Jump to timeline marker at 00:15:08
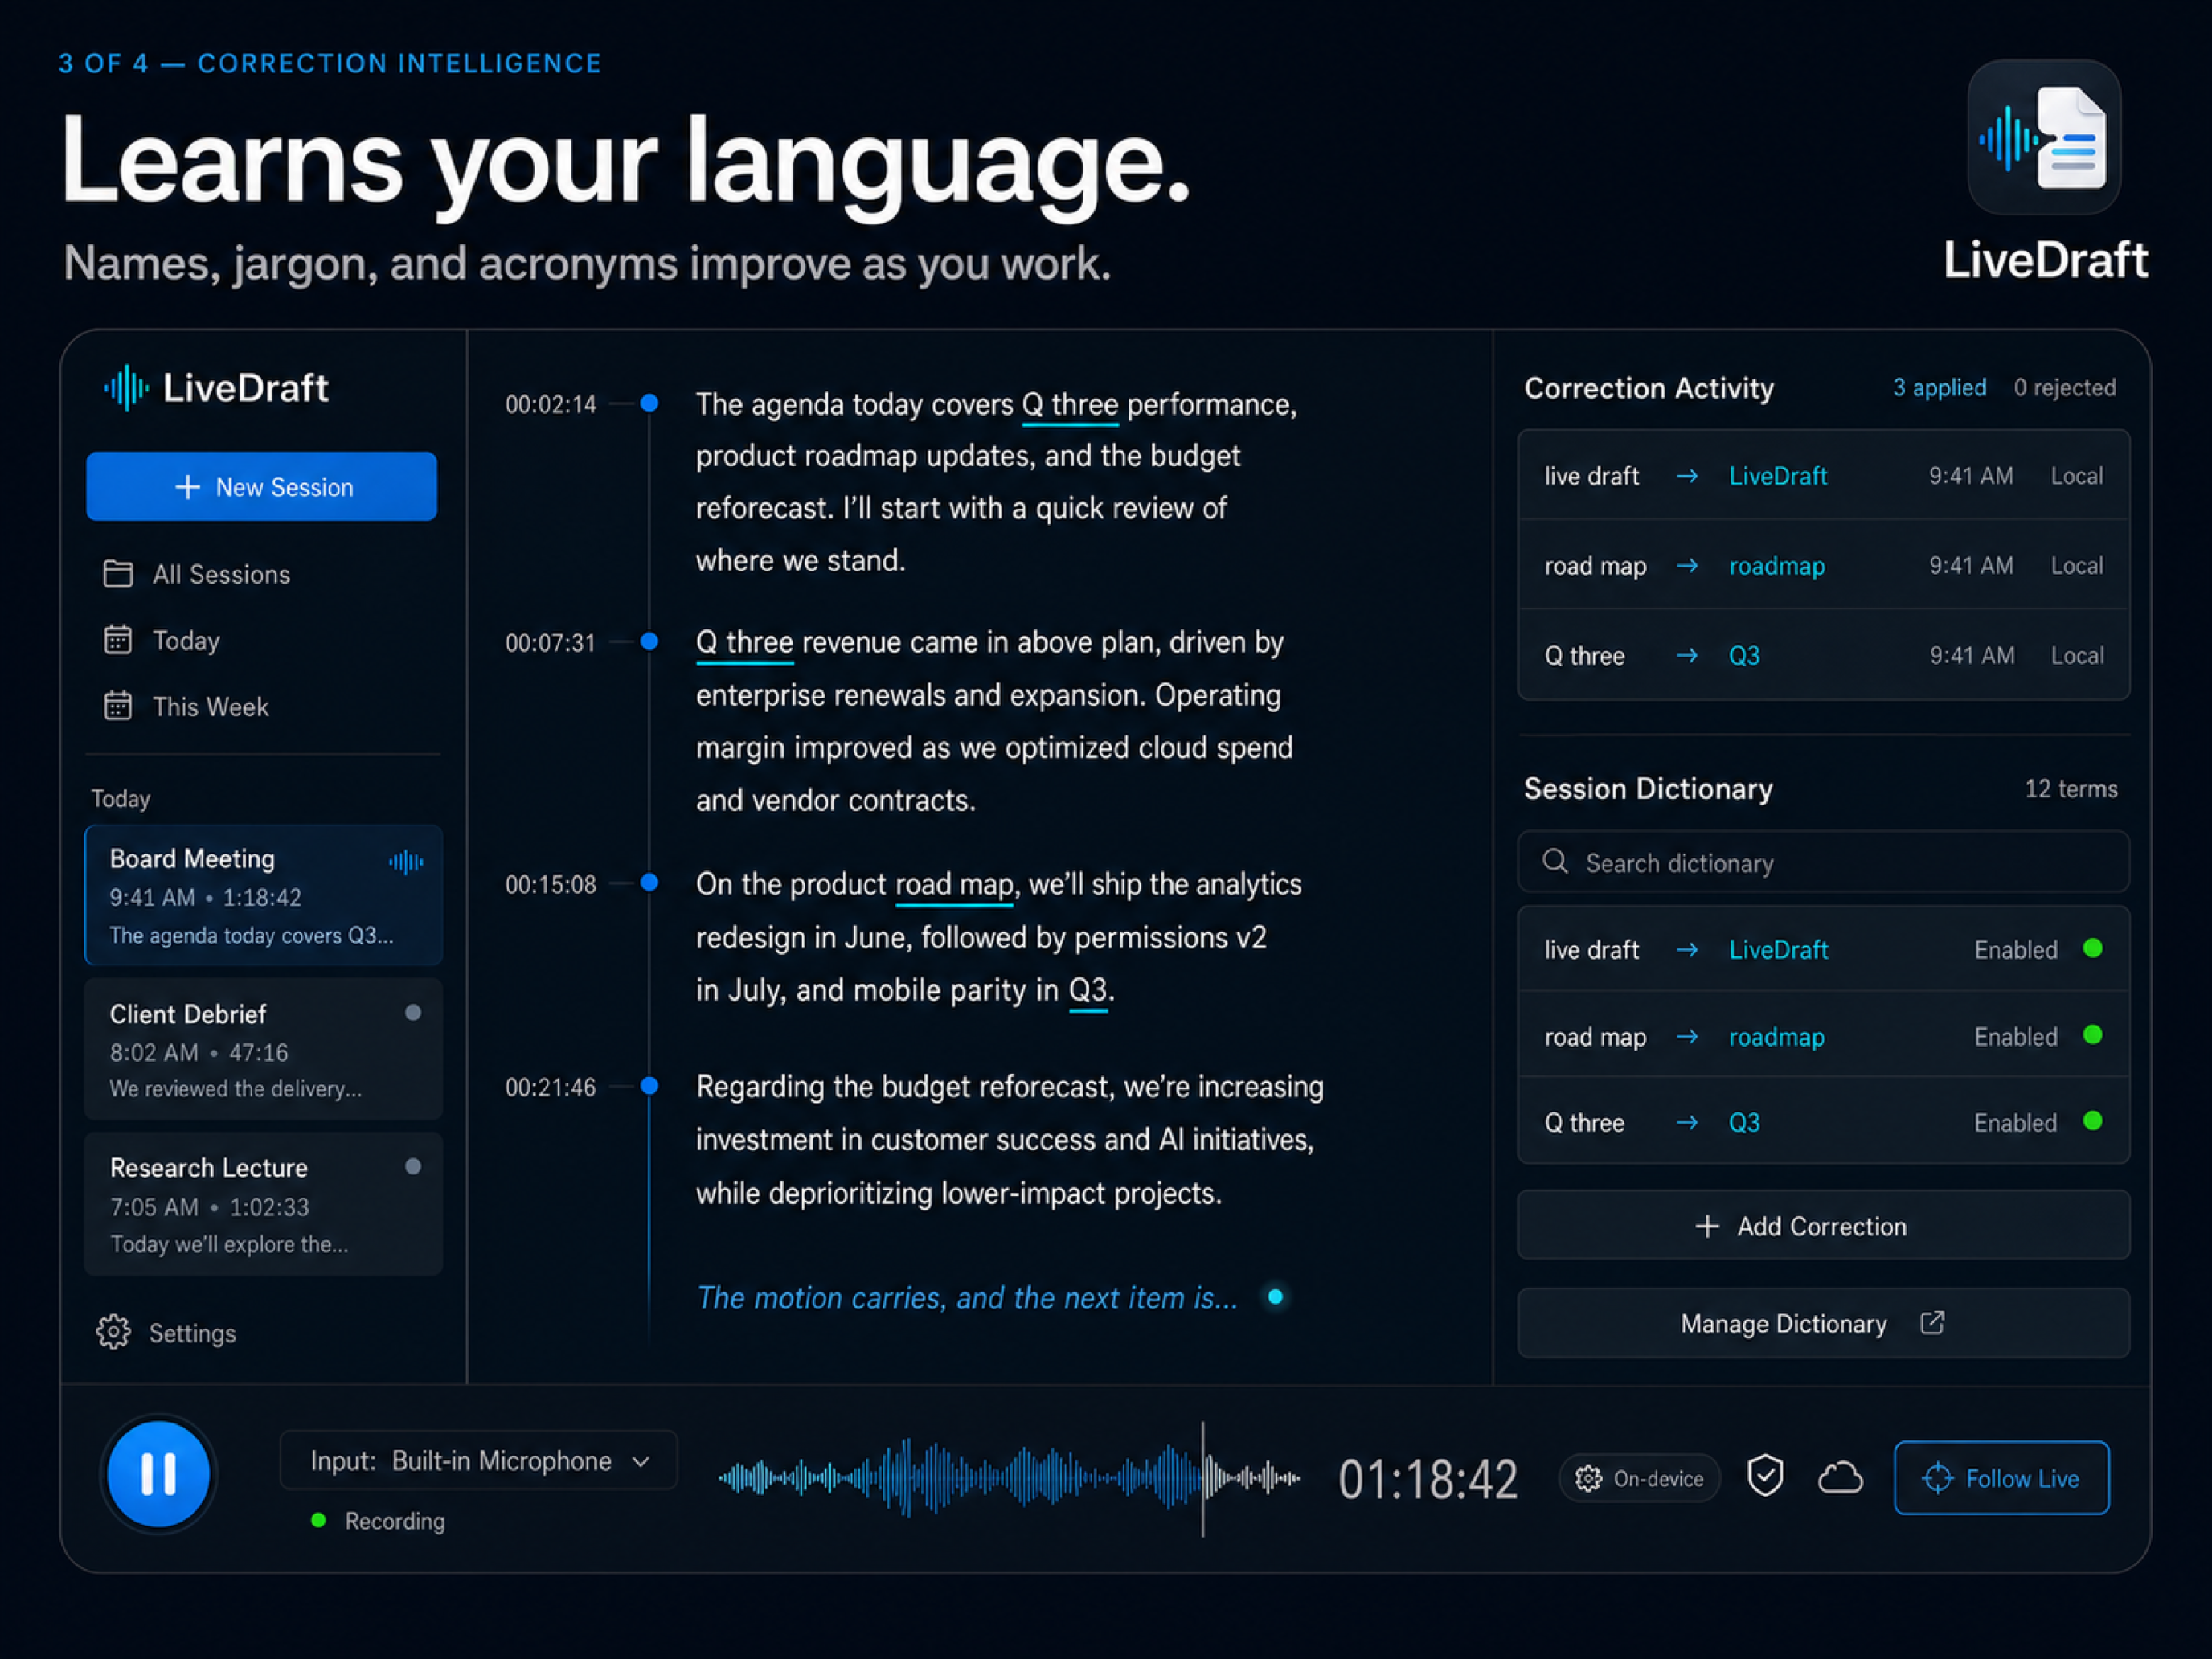The height and width of the screenshot is (1659, 2212). point(649,883)
